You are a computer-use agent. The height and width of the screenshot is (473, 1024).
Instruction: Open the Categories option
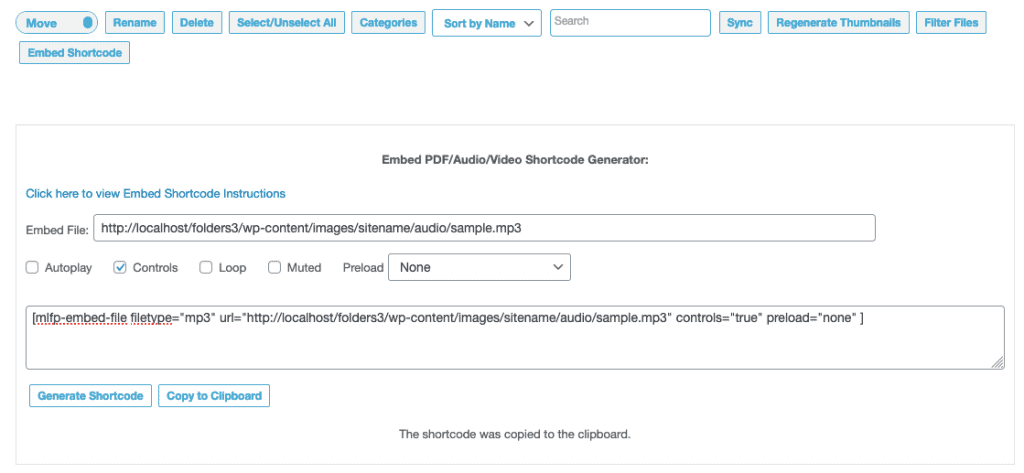(389, 23)
